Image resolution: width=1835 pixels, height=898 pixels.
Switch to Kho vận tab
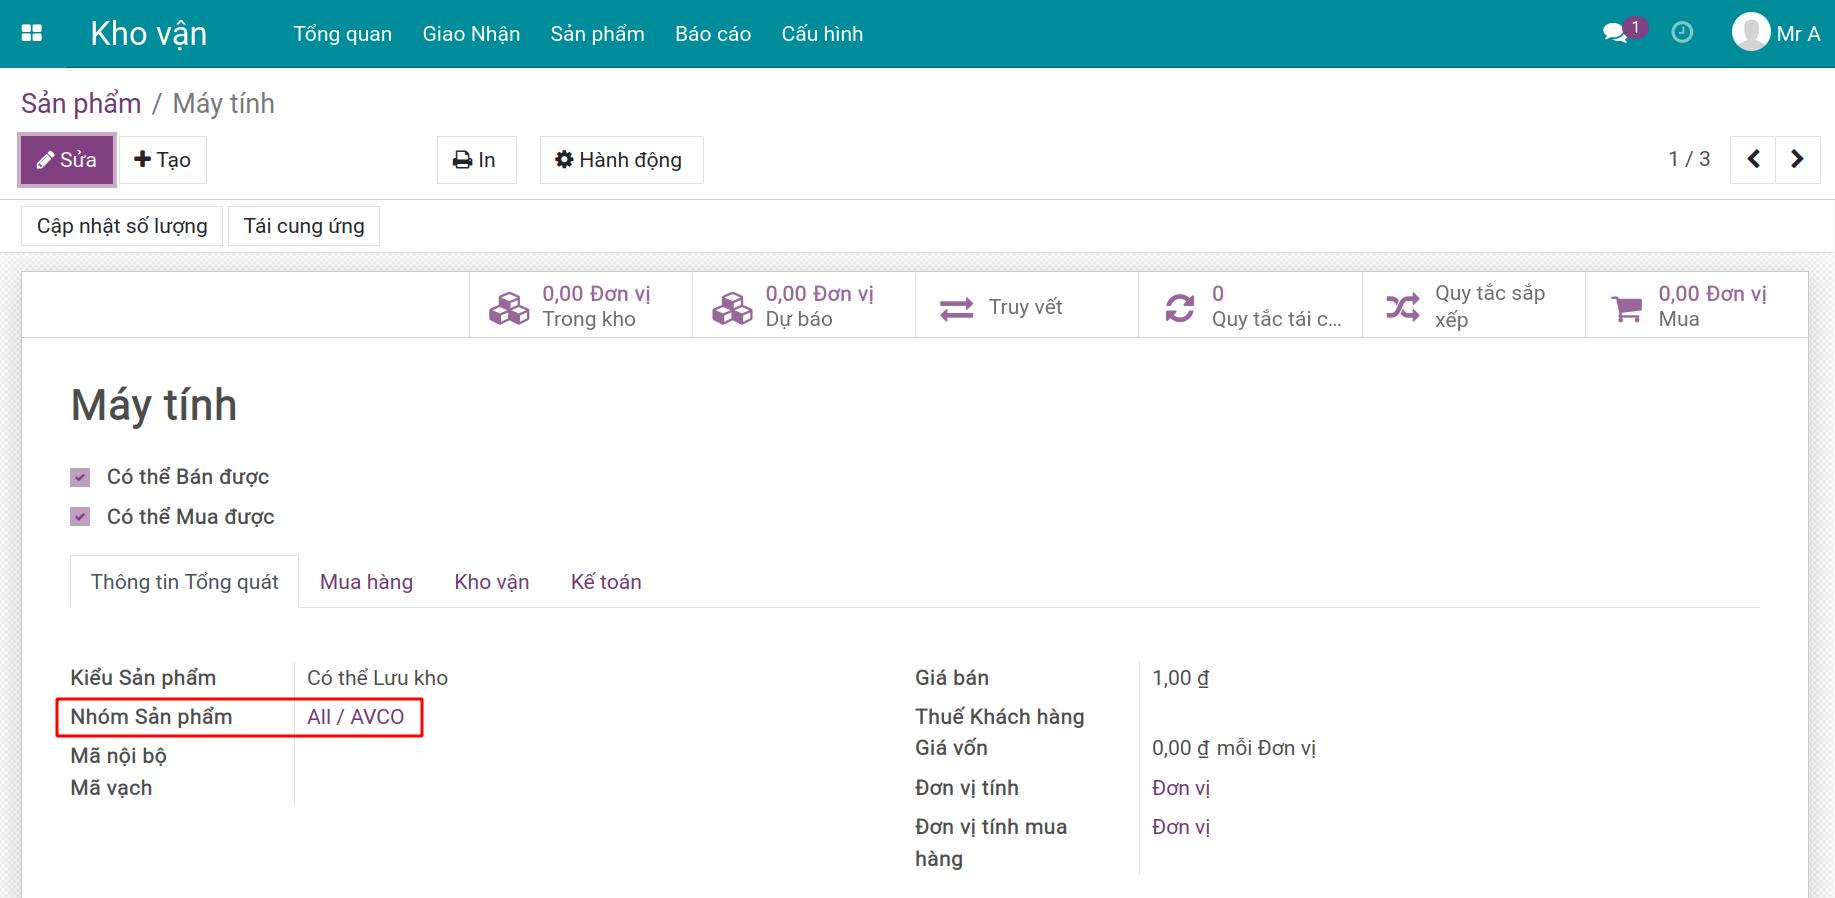492,582
